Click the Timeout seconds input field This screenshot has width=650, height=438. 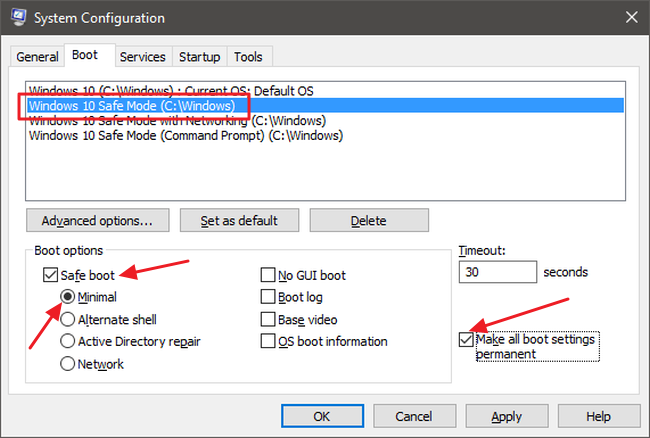click(496, 272)
